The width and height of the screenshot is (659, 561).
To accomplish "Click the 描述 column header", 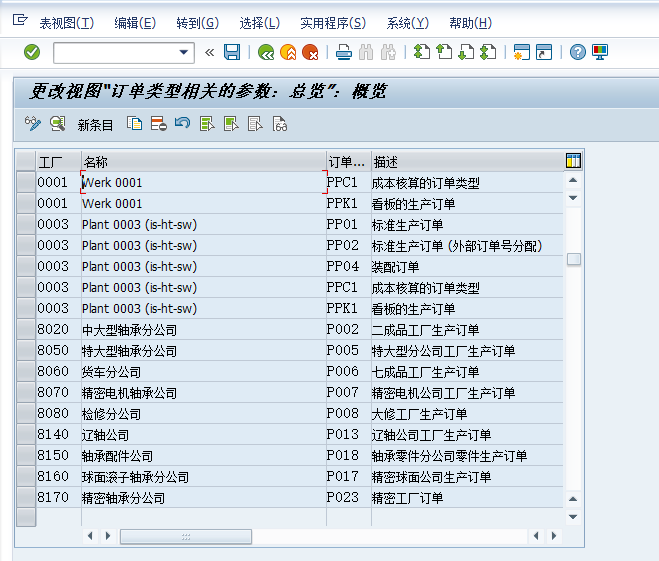I will tap(467, 161).
